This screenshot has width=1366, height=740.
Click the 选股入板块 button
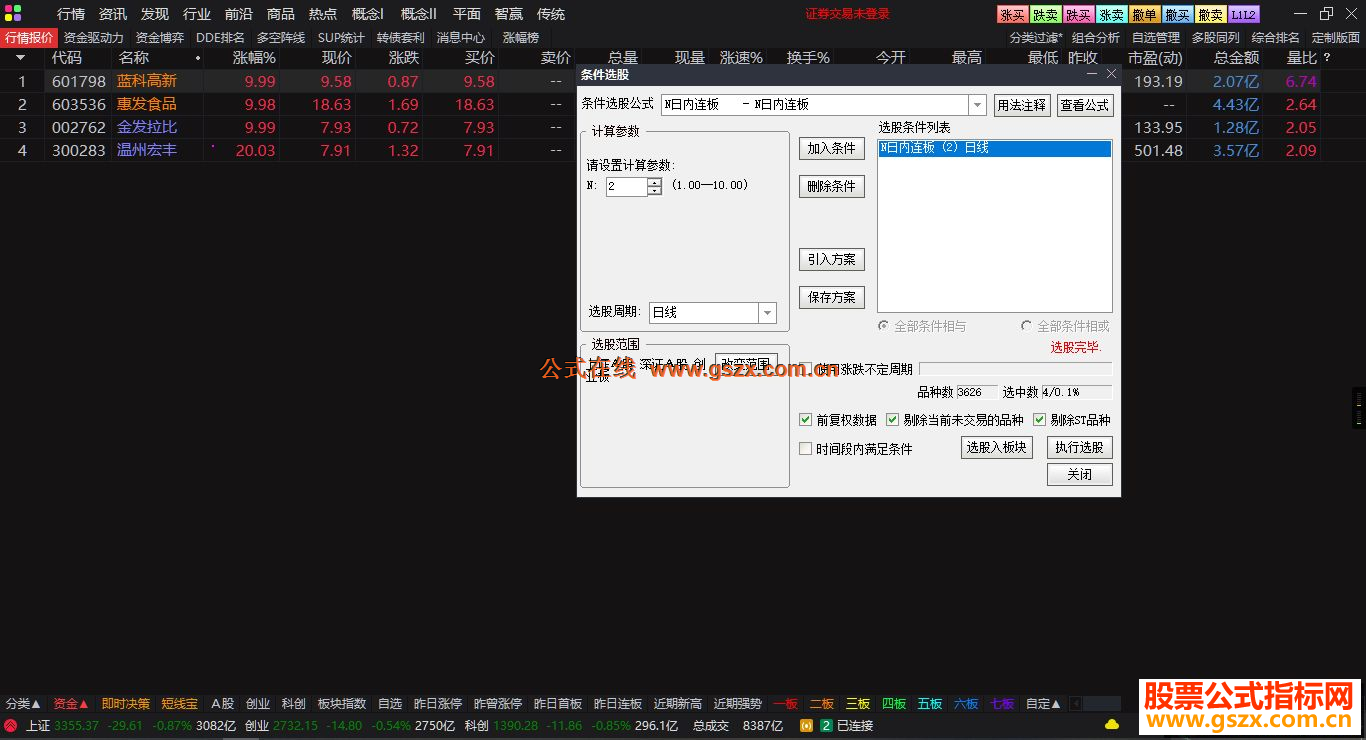pos(996,448)
